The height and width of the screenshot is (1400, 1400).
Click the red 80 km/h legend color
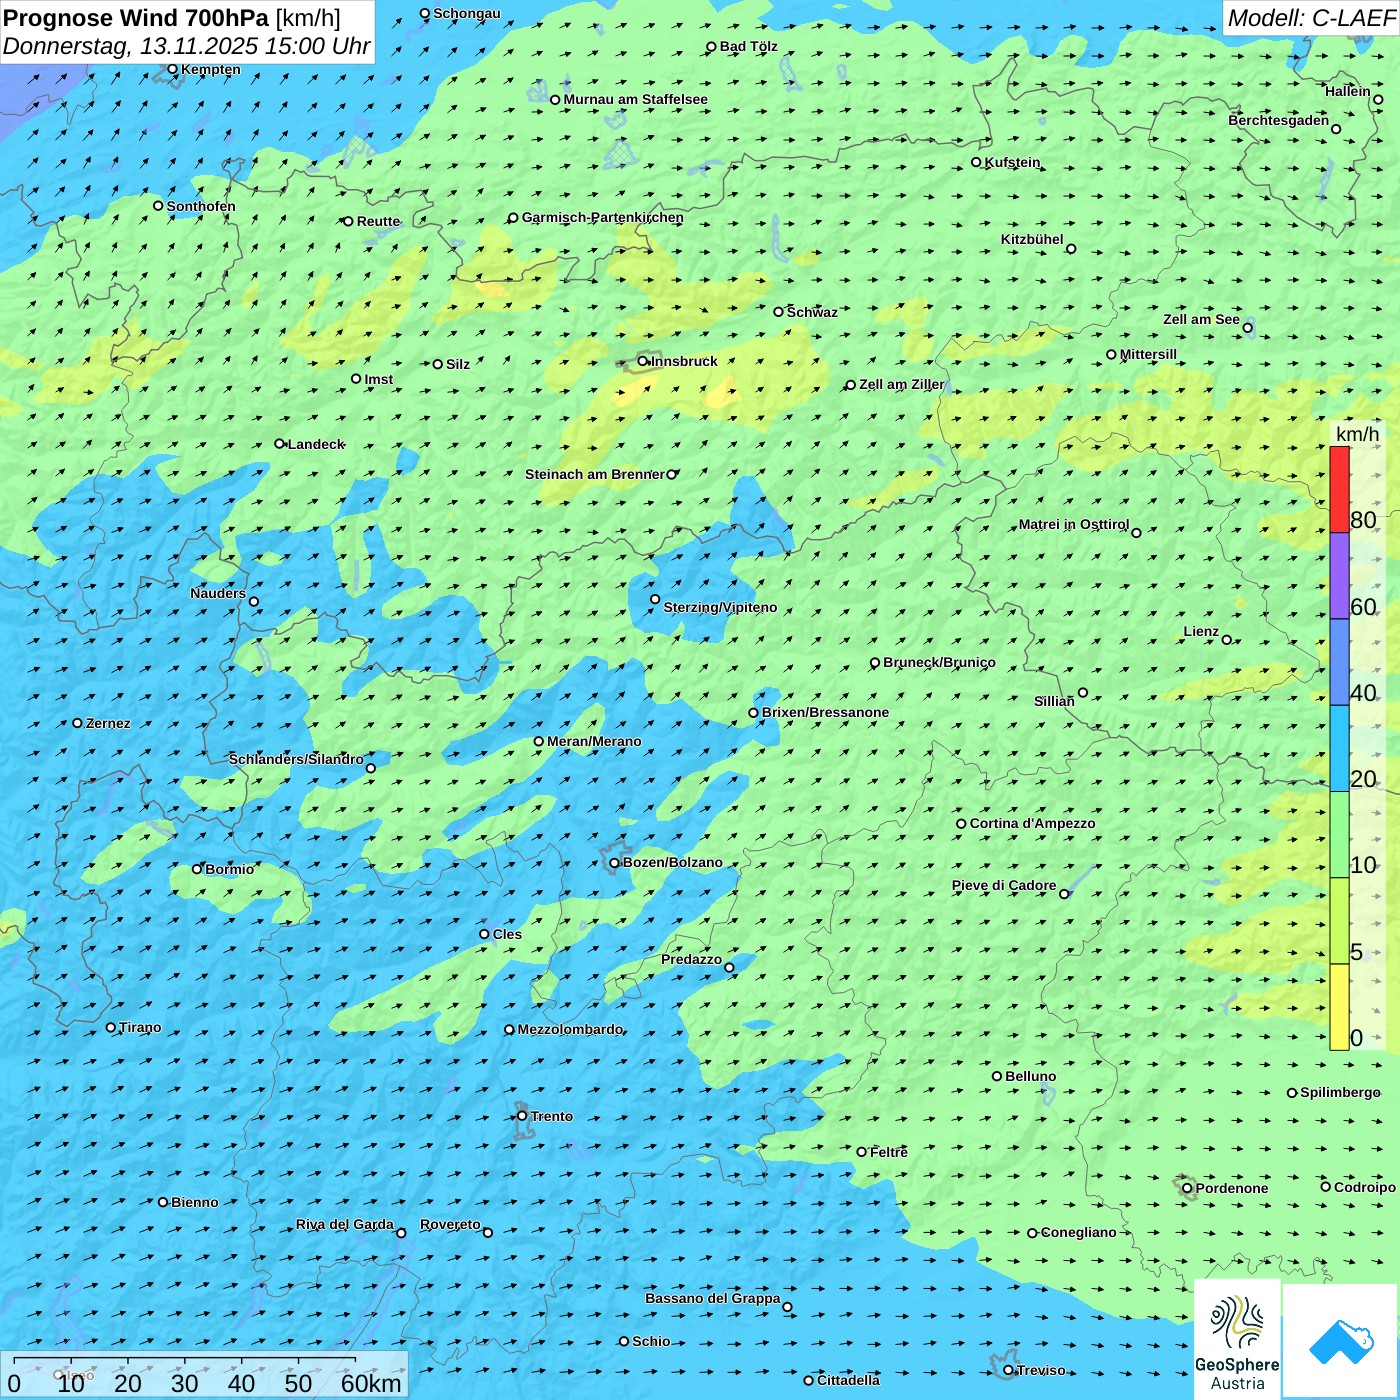[x=1339, y=489]
